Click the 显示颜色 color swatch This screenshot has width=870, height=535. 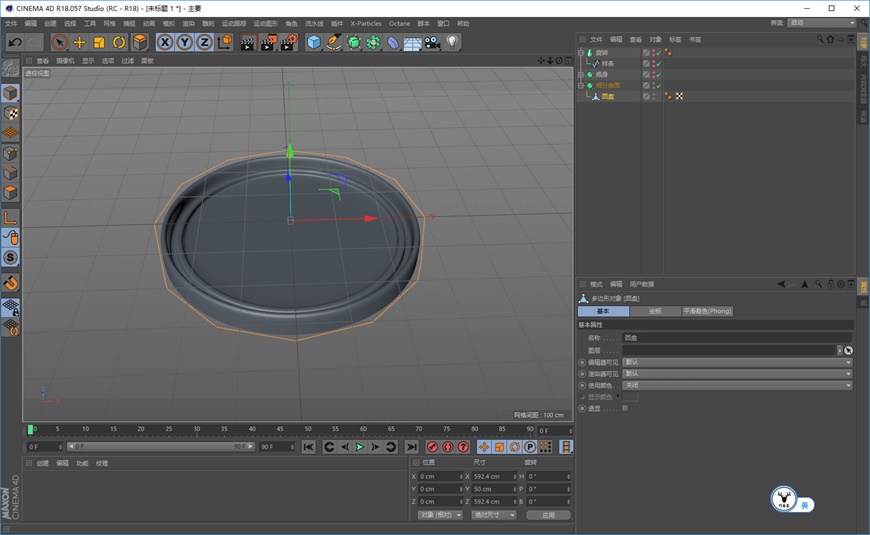(x=630, y=397)
